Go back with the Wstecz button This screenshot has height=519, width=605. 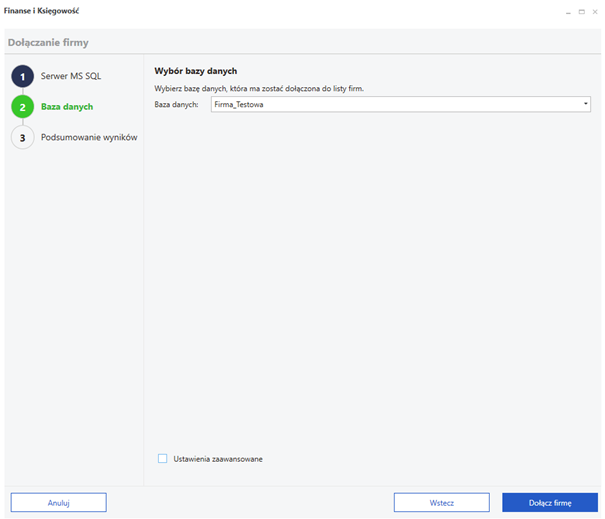(x=441, y=502)
